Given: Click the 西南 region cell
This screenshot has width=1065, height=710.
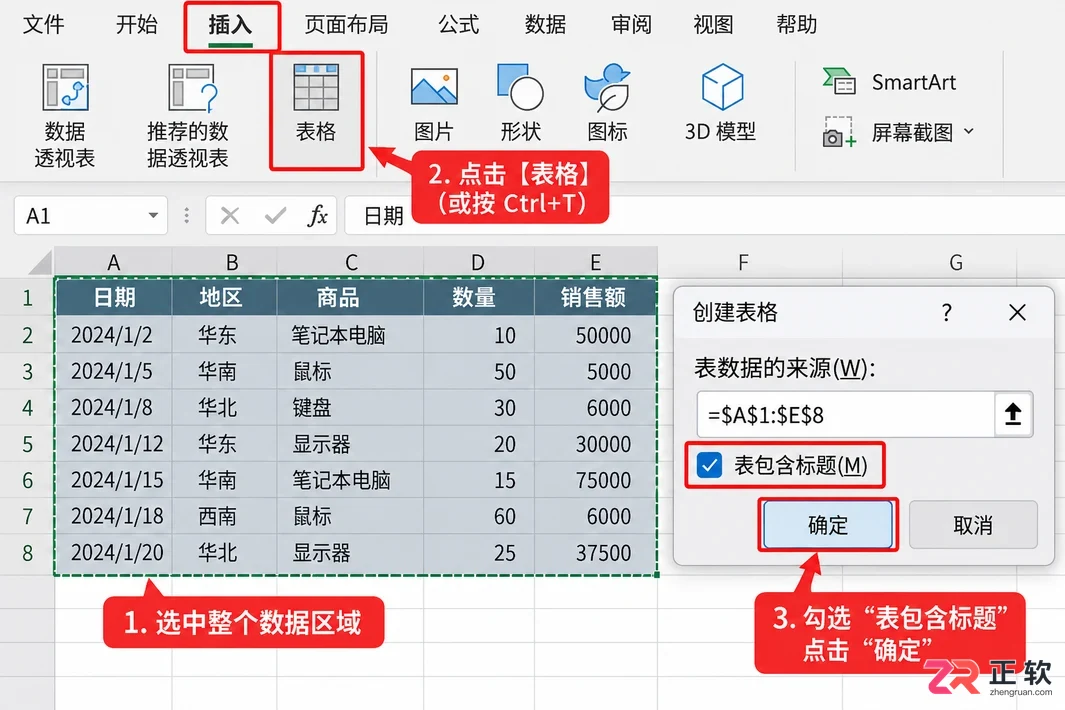Looking at the screenshot, I should (x=225, y=516).
